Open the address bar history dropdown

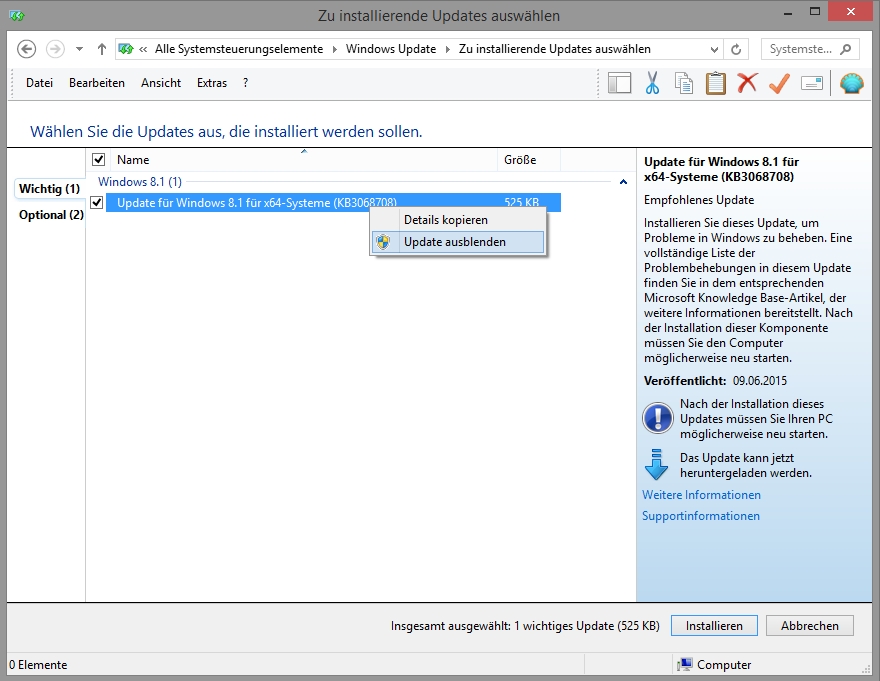[x=714, y=49]
